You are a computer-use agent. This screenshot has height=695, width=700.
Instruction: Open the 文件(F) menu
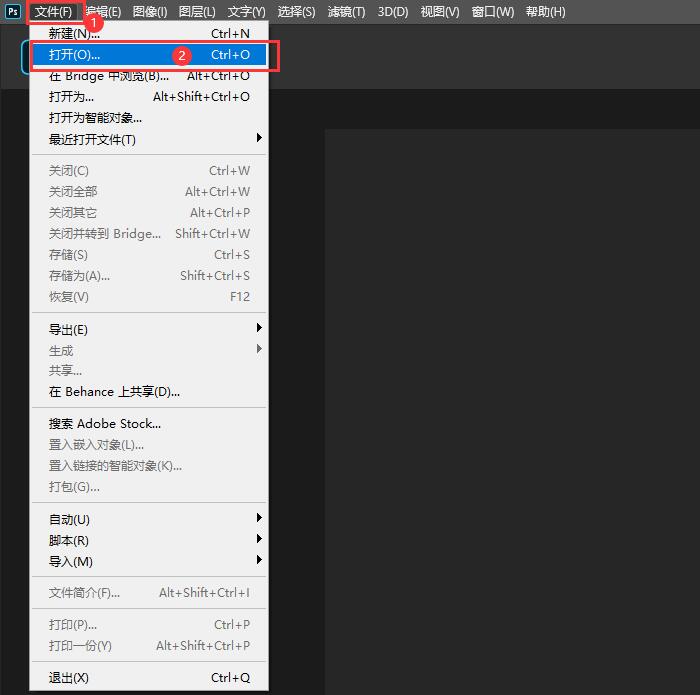pyautogui.click(x=54, y=12)
